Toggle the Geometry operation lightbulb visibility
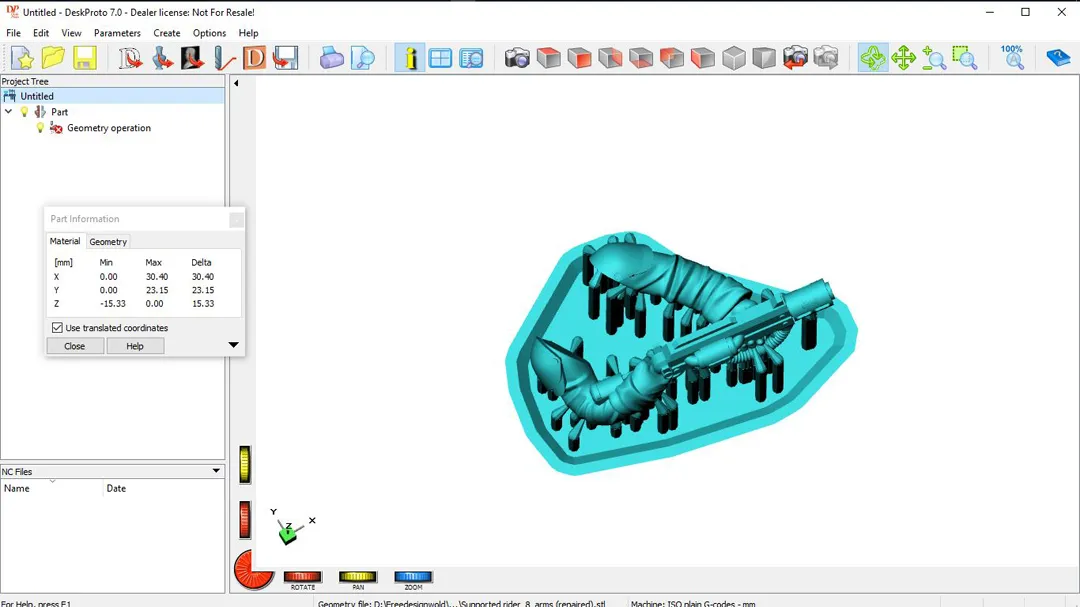 click(x=40, y=128)
